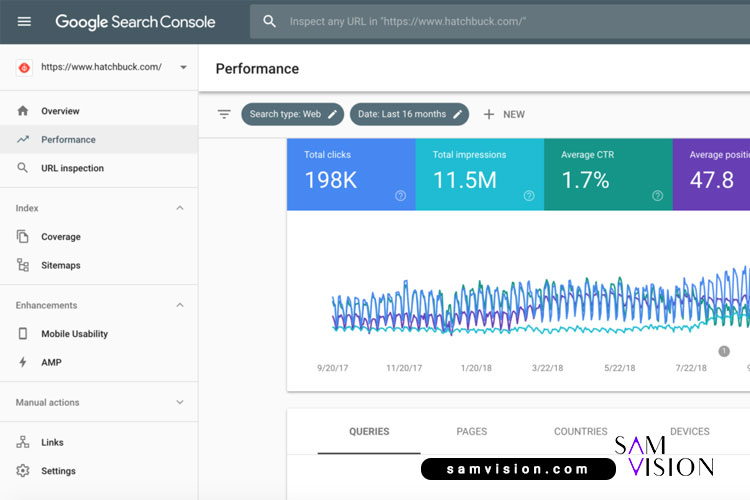Toggle the Average CTR metric card
This screenshot has width=750, height=500.
(x=608, y=175)
